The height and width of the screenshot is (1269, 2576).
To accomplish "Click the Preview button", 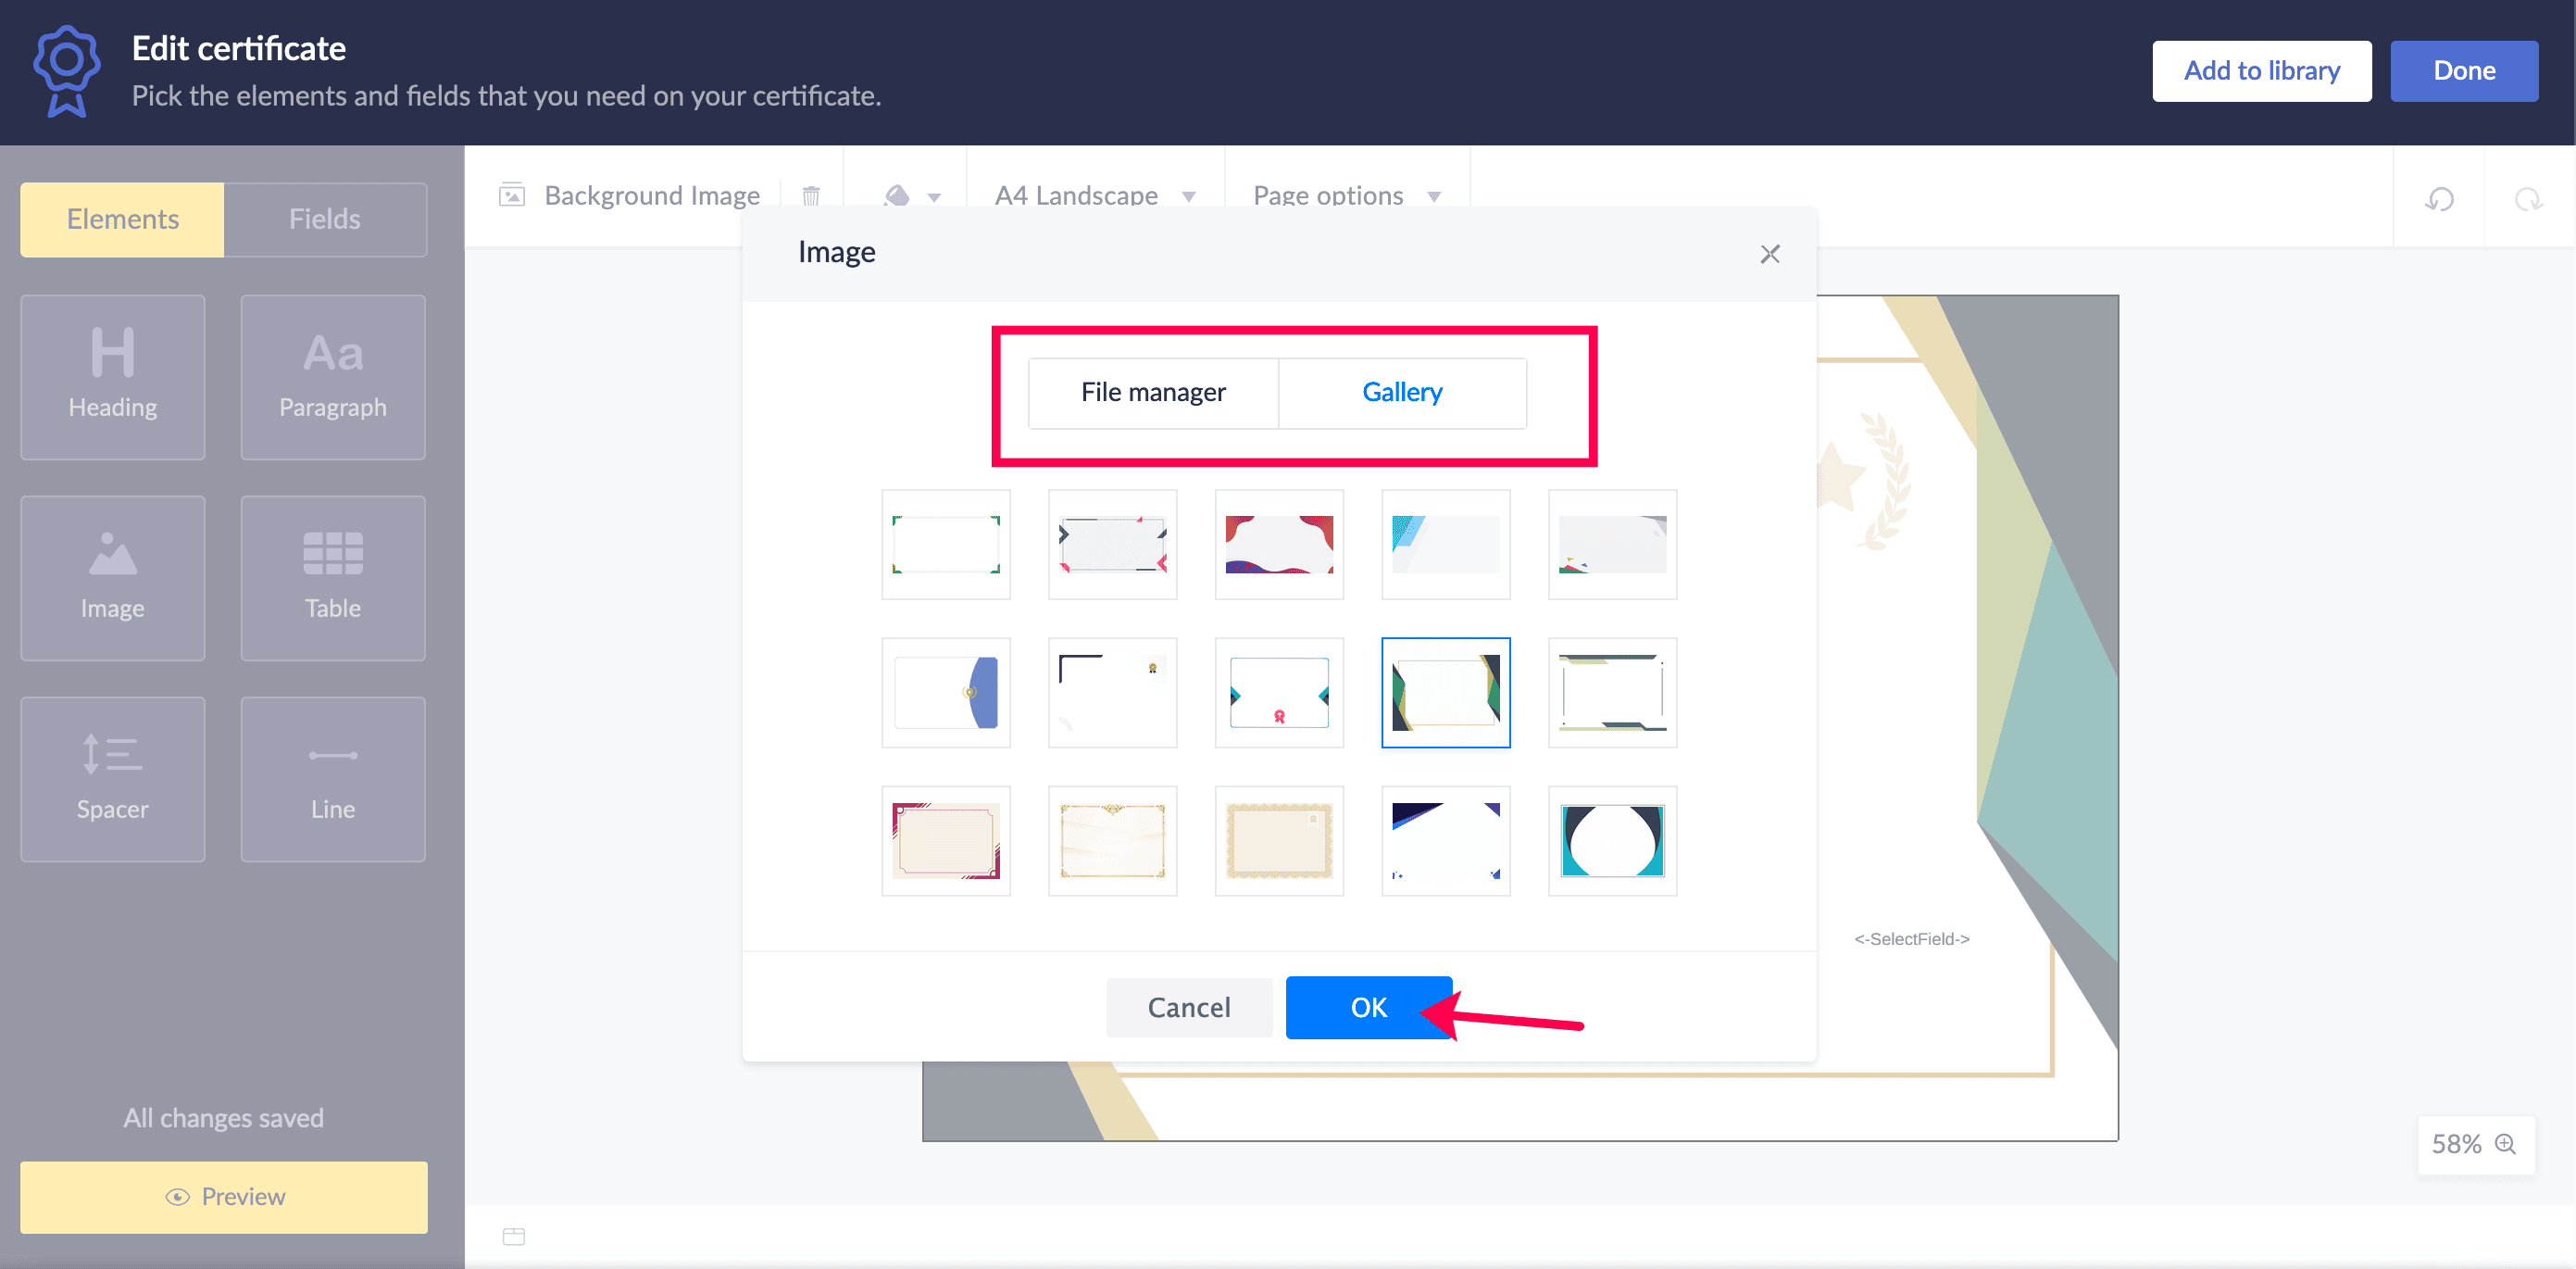I will pyautogui.click(x=224, y=1196).
